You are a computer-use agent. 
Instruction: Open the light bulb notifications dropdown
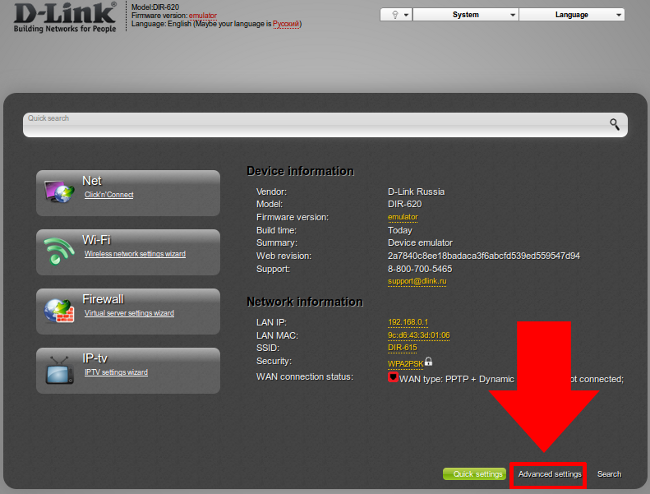click(396, 15)
